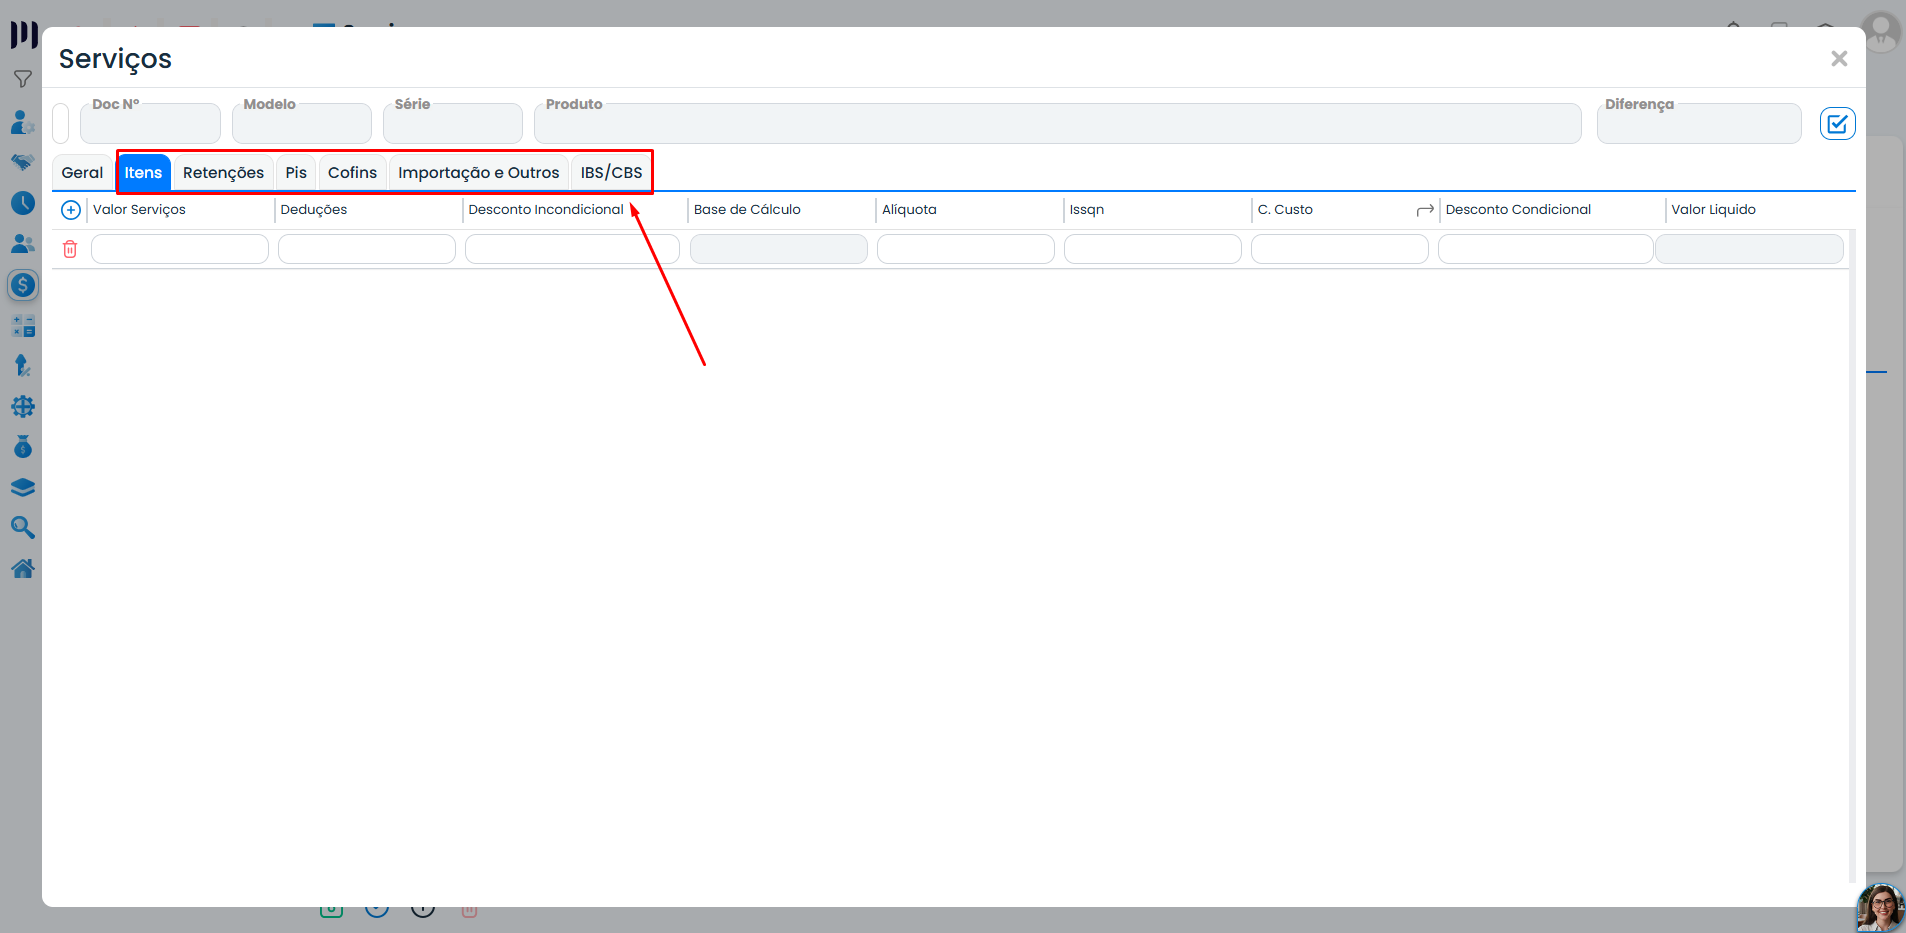Viewport: 1906px width, 933px height.
Task: Click the Desconto Condicional input field
Action: [1545, 249]
